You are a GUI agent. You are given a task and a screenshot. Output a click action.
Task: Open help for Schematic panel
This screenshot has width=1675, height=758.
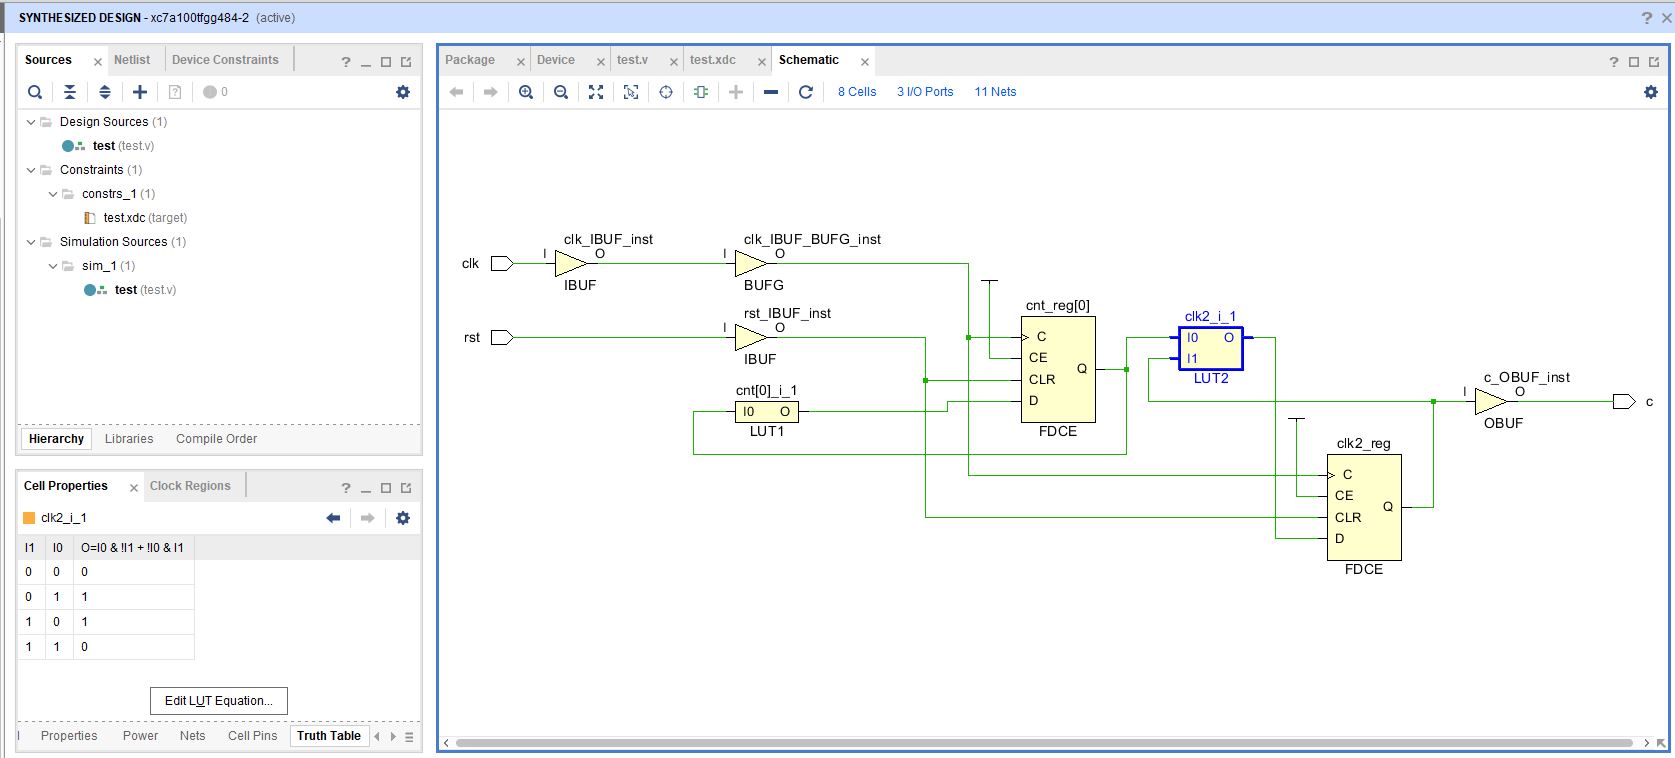[1613, 62]
